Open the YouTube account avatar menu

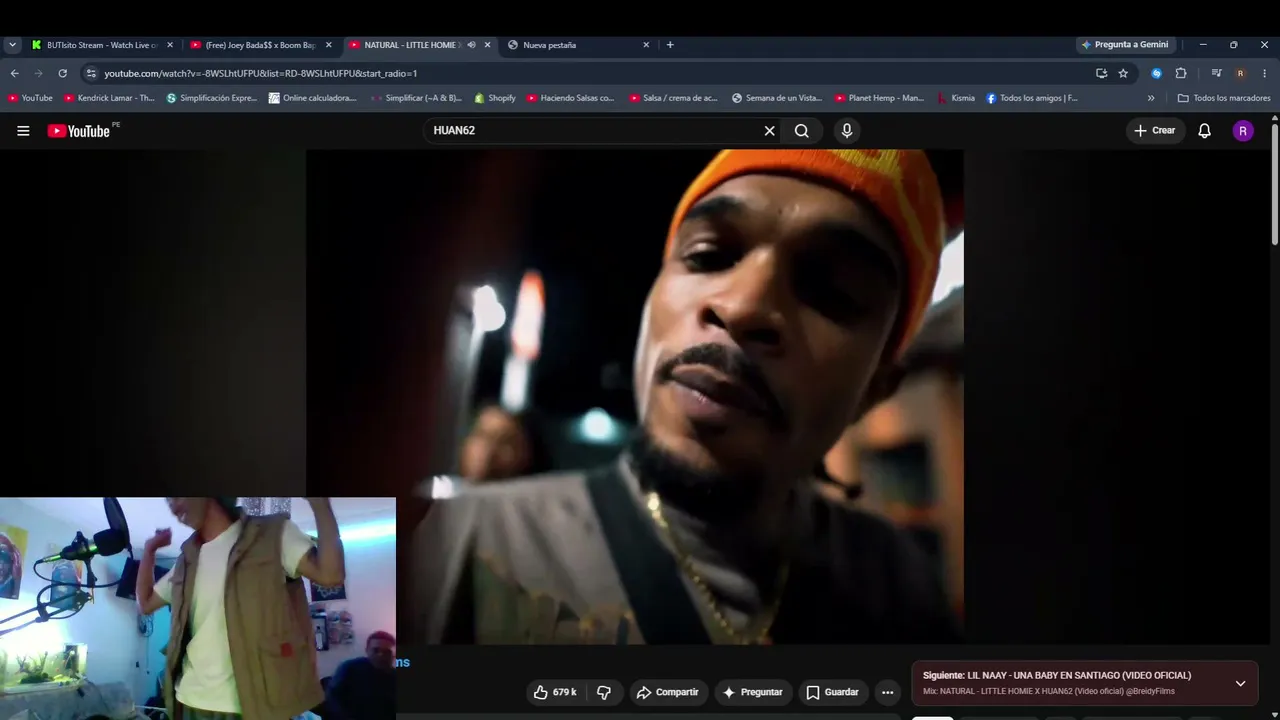pyautogui.click(x=1243, y=131)
